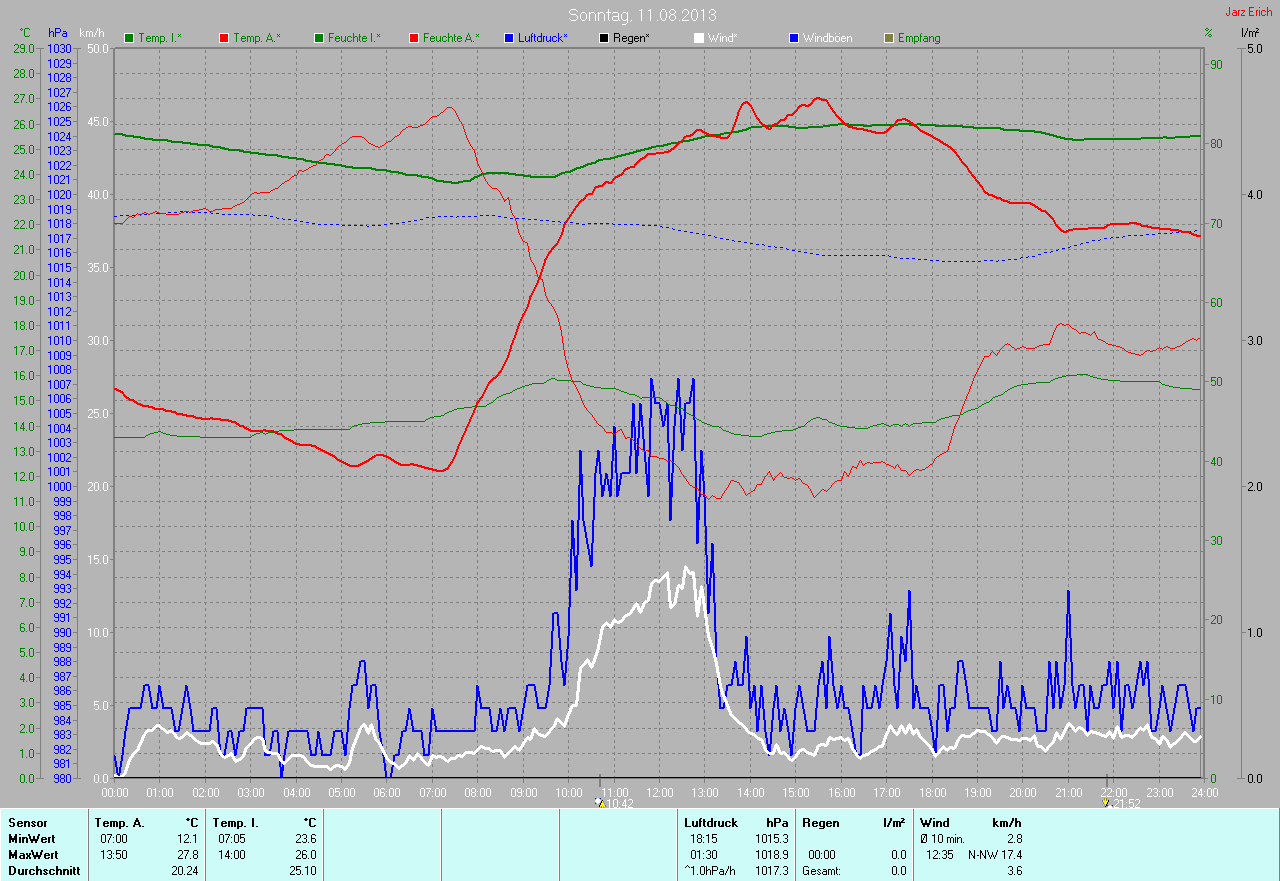Click the red Feuchte A. legend swatch
The image size is (1280, 881).
pyautogui.click(x=414, y=38)
